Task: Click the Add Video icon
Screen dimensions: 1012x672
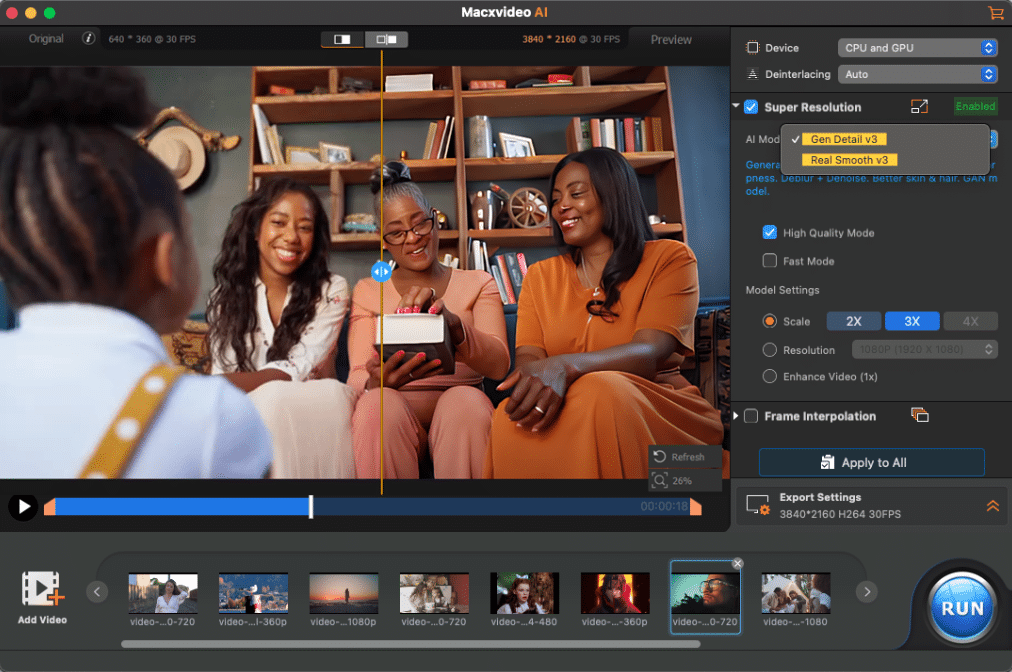Action: pyautogui.click(x=43, y=588)
